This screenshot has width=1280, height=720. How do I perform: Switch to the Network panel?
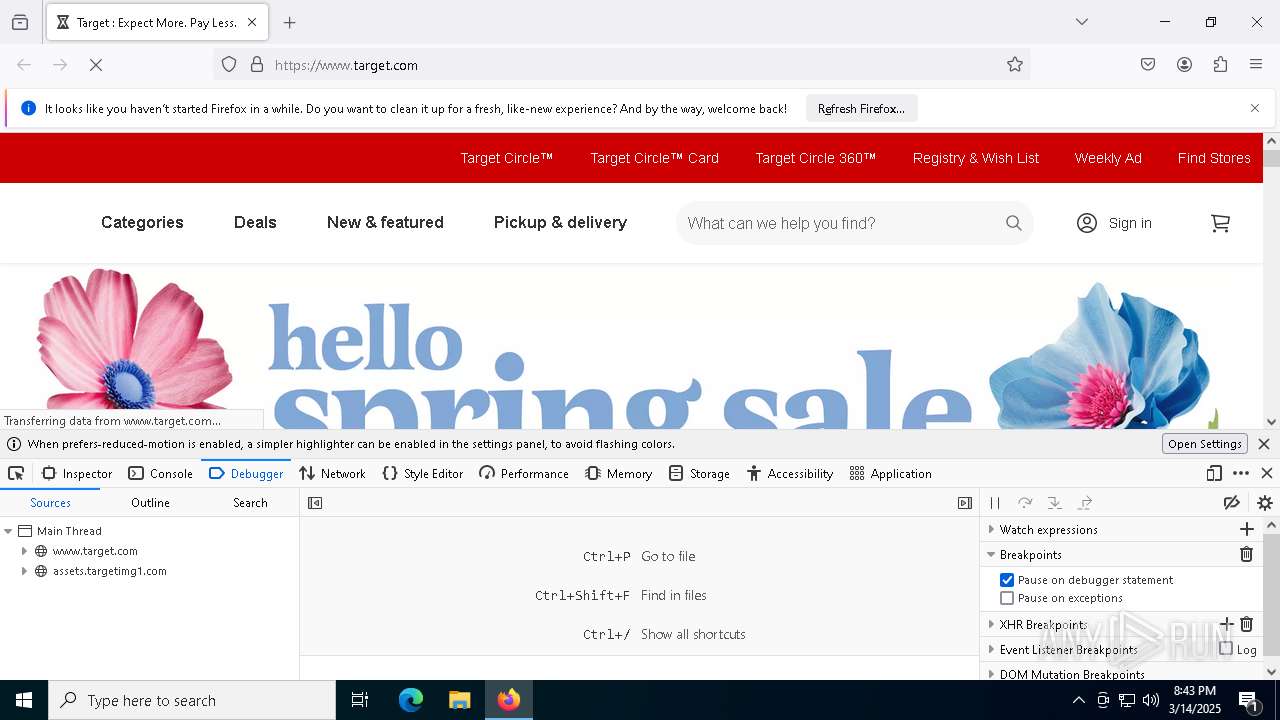pyautogui.click(x=333, y=474)
